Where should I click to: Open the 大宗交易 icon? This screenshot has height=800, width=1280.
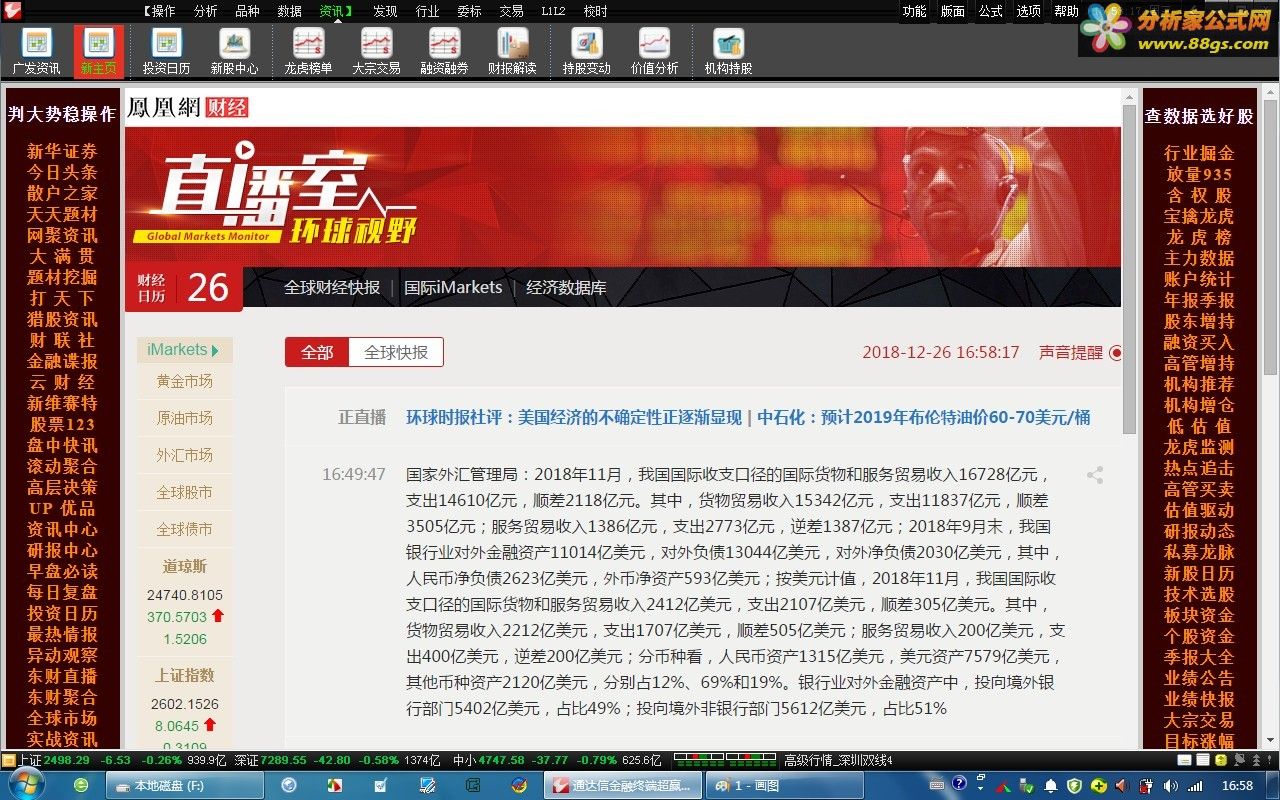pyautogui.click(x=376, y=52)
